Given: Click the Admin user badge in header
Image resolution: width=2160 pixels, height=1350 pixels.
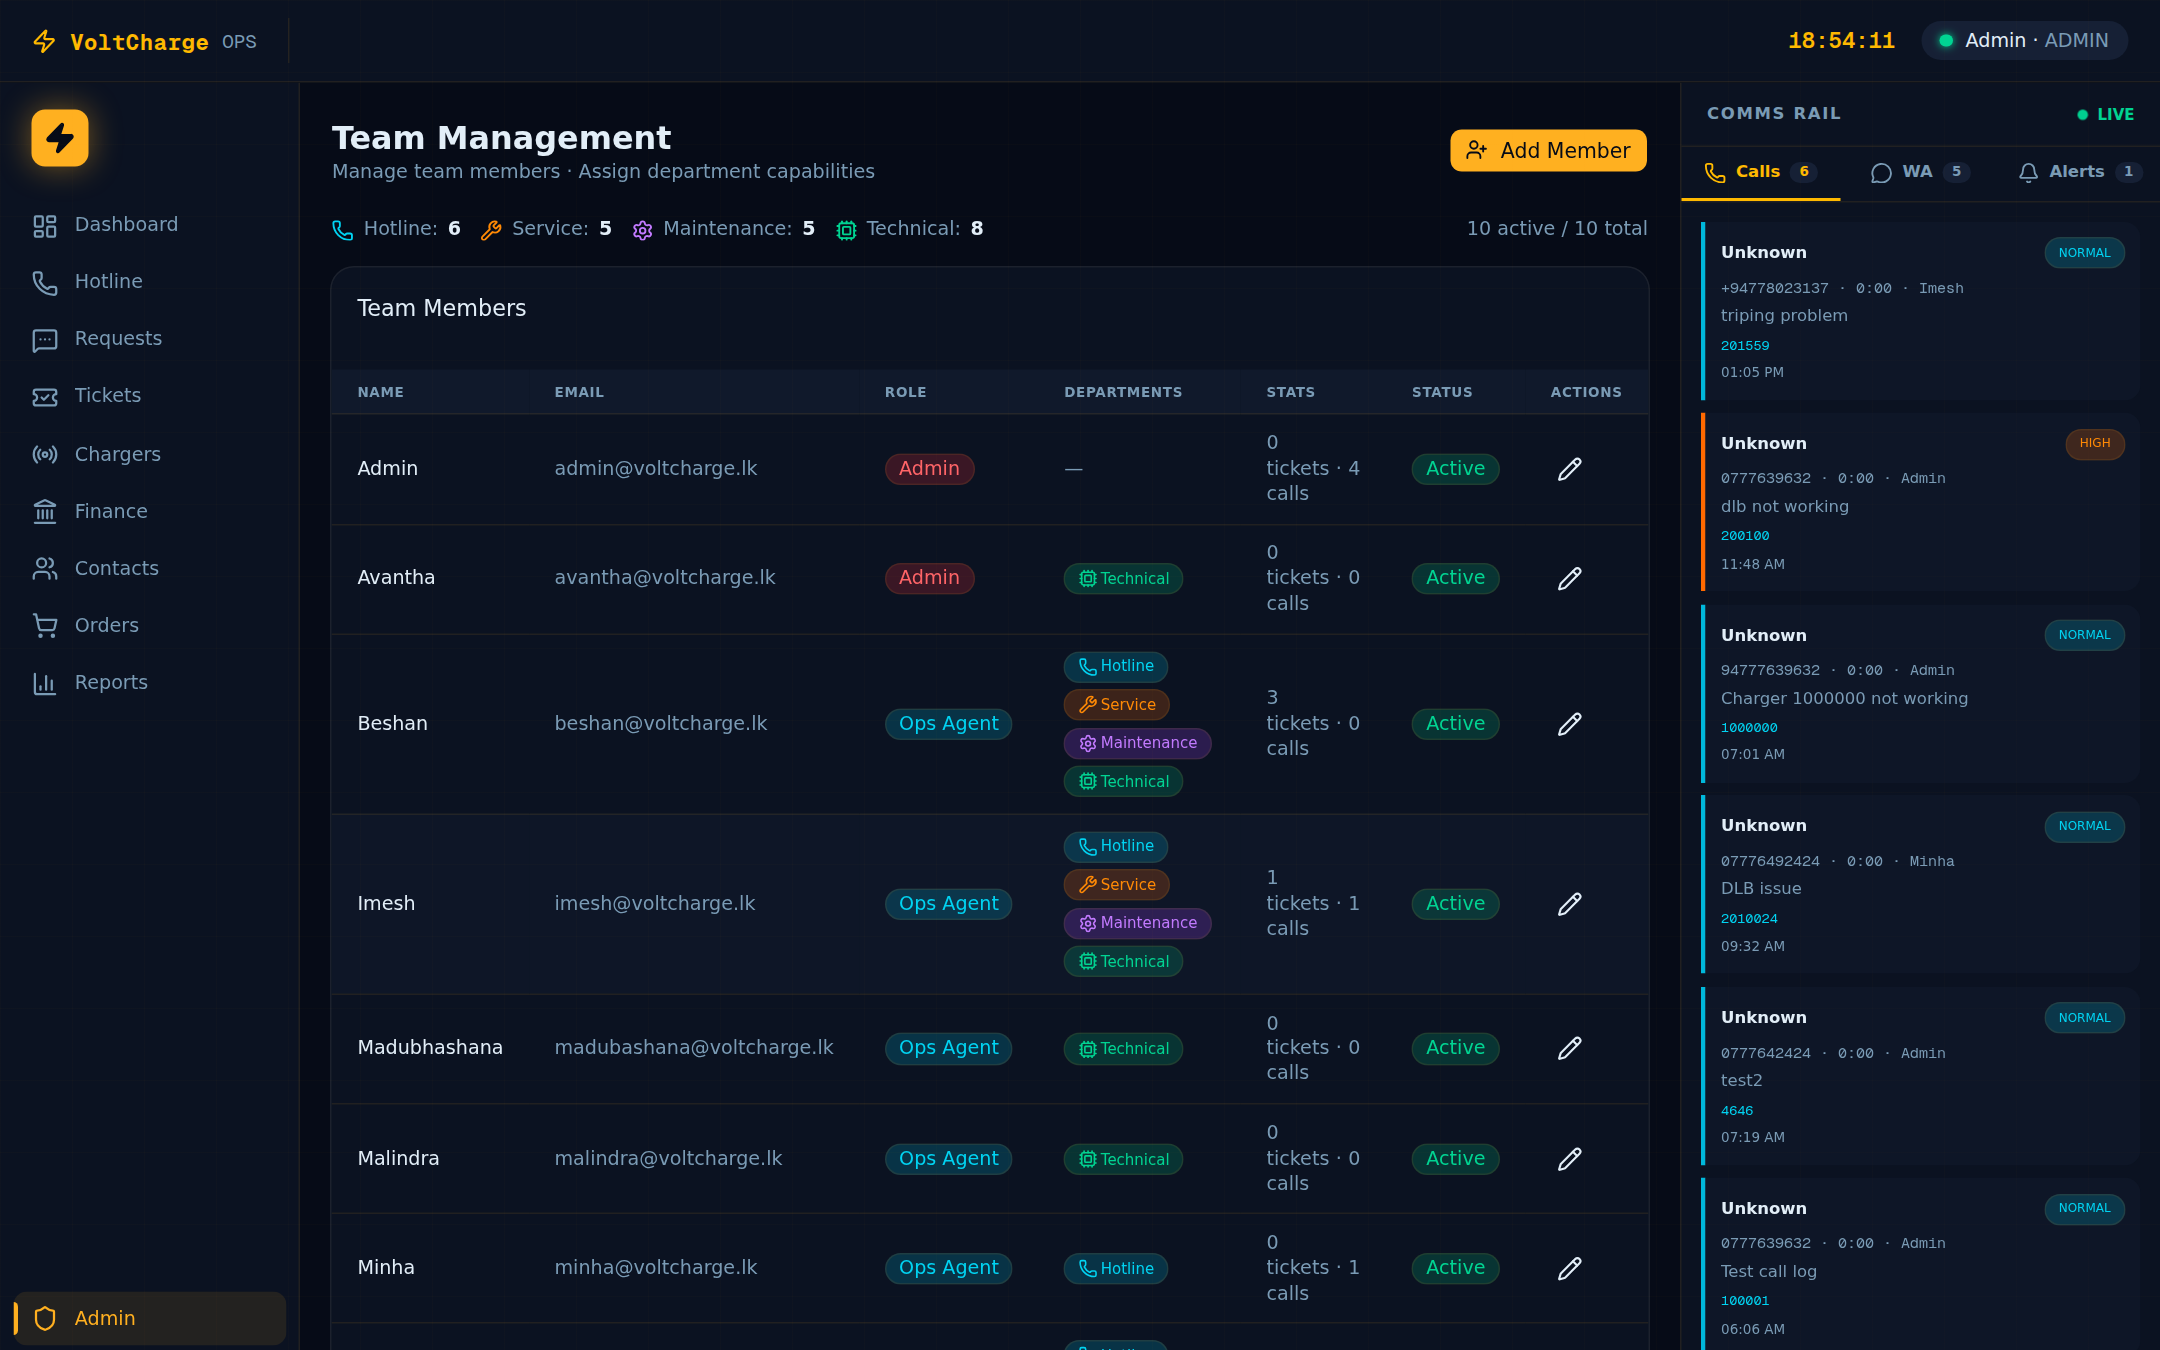Looking at the screenshot, I should [x=2024, y=41].
